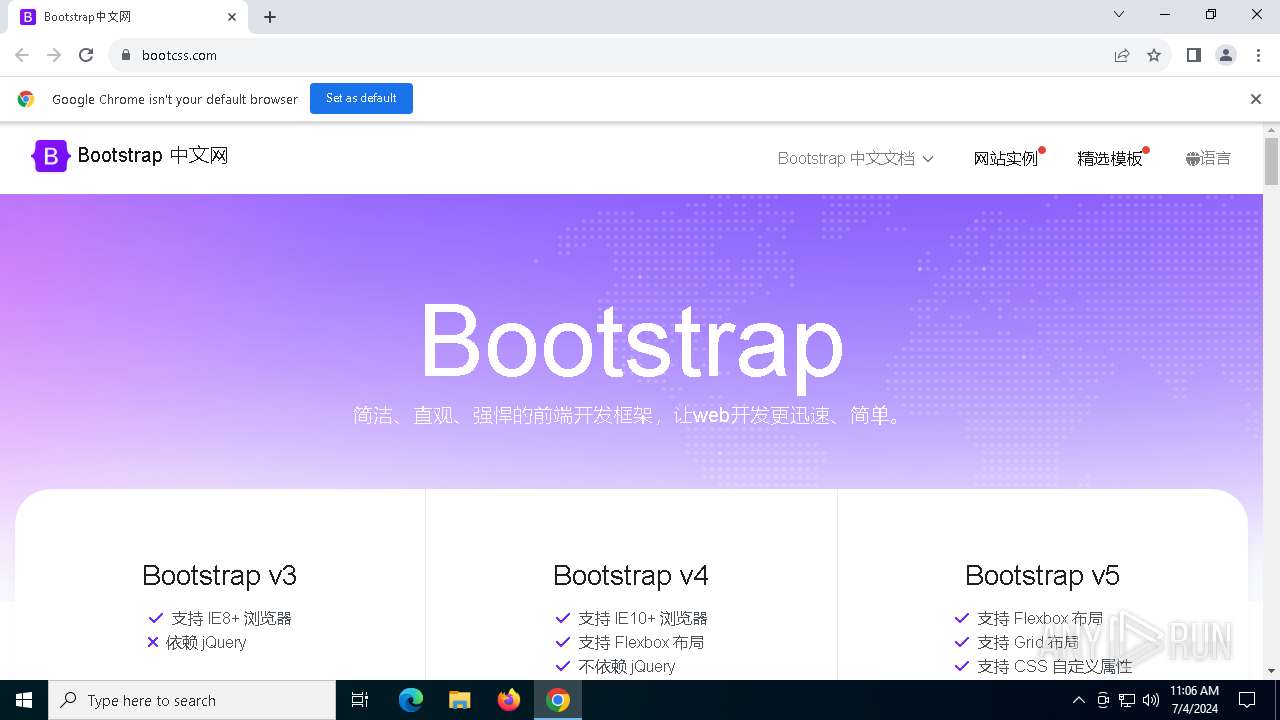The width and height of the screenshot is (1280, 720).
Task: Click the tagline 简洁、直观、强悍的前端开发框架
Action: (503, 415)
